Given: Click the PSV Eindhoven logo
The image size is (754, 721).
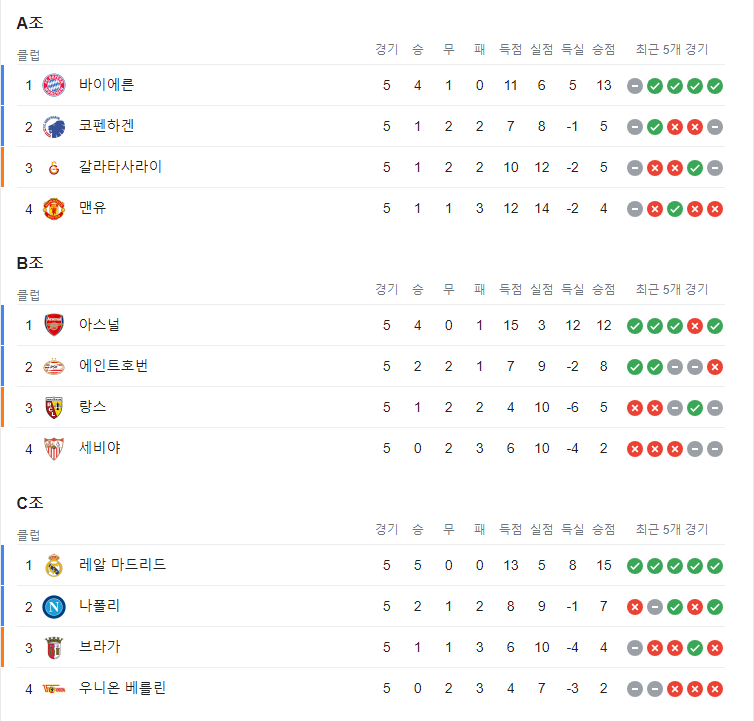Looking at the screenshot, I should 54,367.
